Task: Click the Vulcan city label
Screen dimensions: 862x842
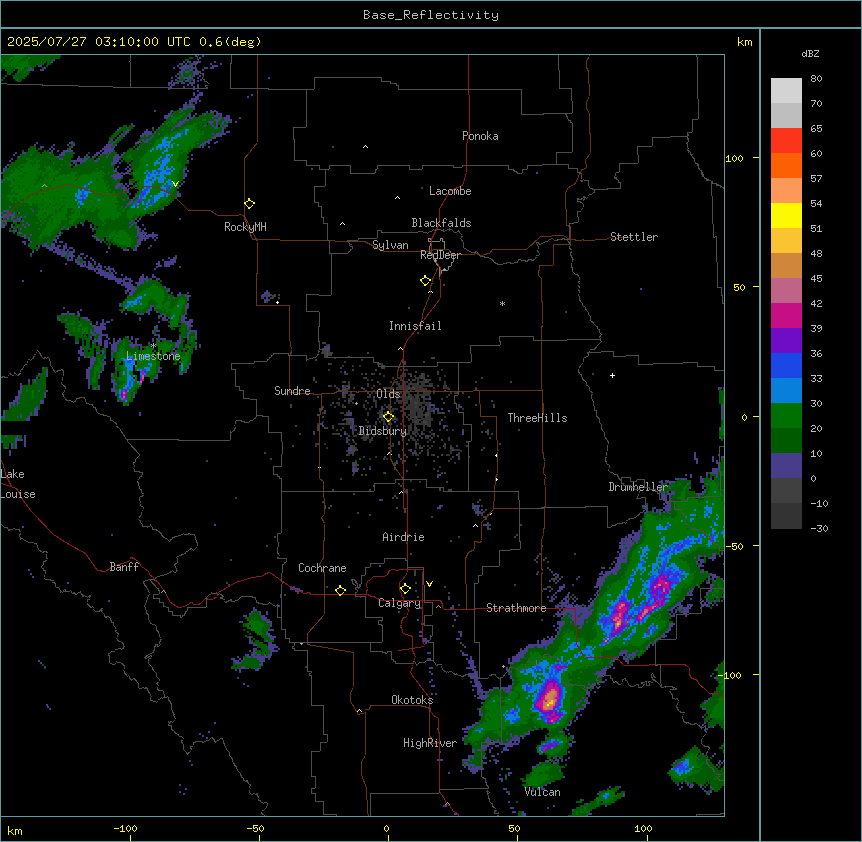Action: (542, 792)
